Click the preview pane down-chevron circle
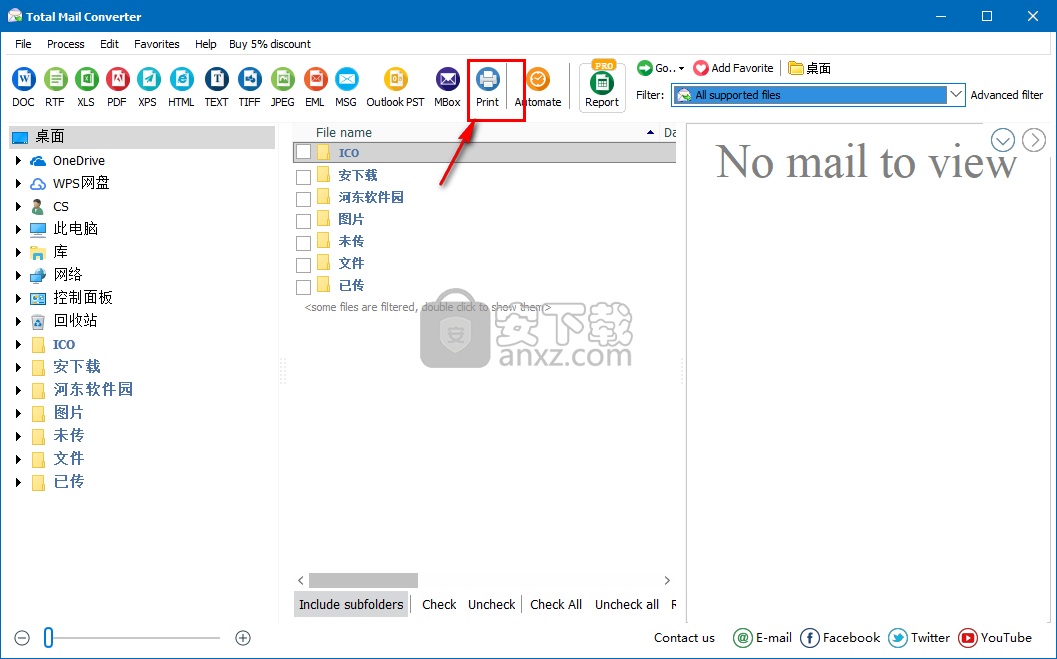Image resolution: width=1057 pixels, height=659 pixels. [x=1003, y=140]
